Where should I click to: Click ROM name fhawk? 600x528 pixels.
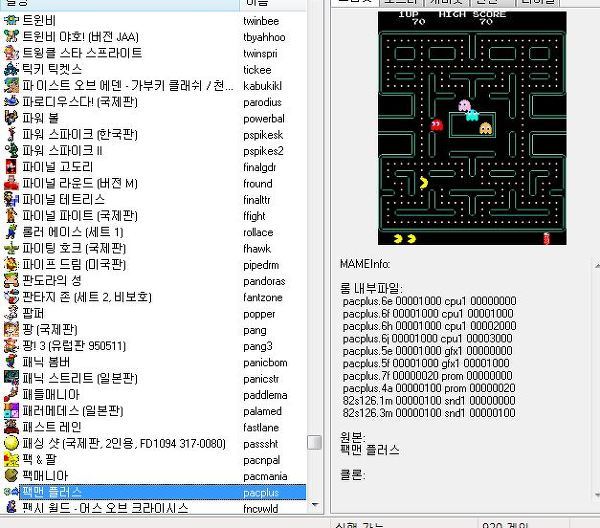pos(257,248)
